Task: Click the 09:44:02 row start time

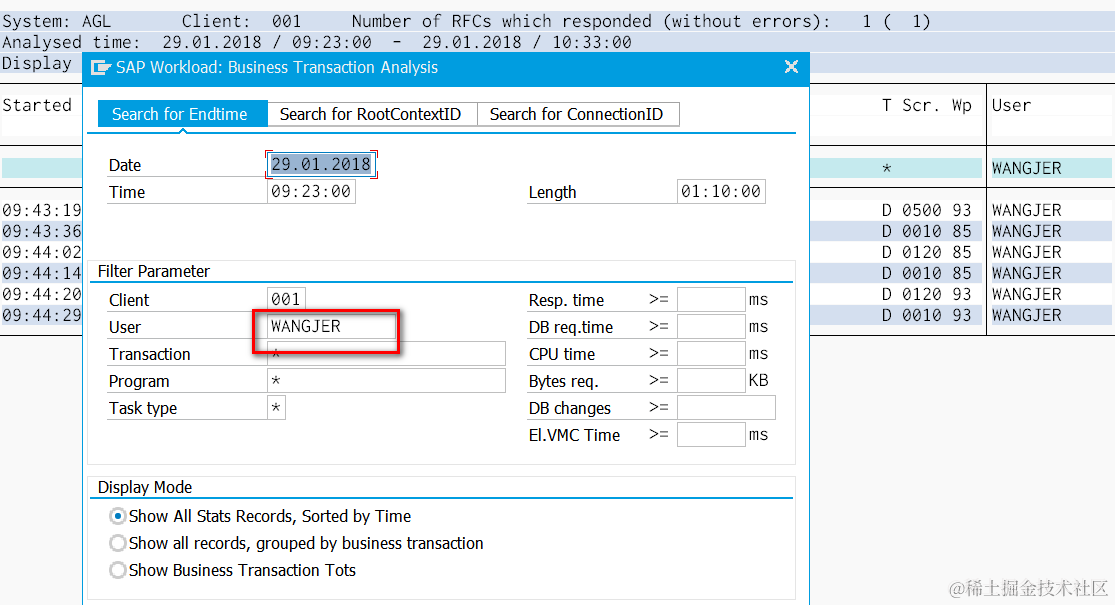Action: click(41, 252)
